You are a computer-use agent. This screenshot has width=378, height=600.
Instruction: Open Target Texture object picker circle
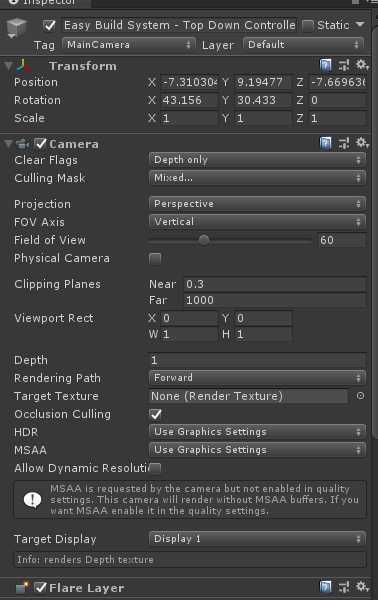pyautogui.click(x=360, y=396)
